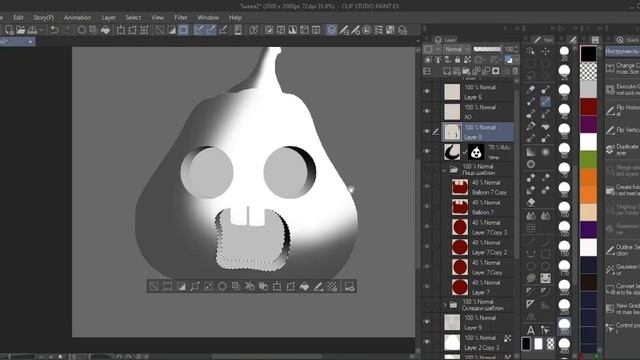
Task: Hide the AO layer eye icon
Action: 427,111
